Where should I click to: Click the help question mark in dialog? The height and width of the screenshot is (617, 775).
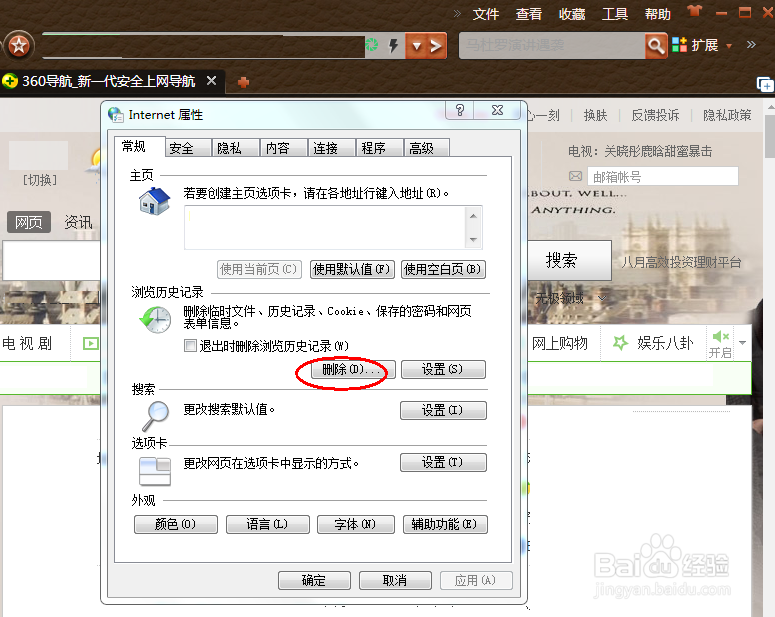point(460,110)
